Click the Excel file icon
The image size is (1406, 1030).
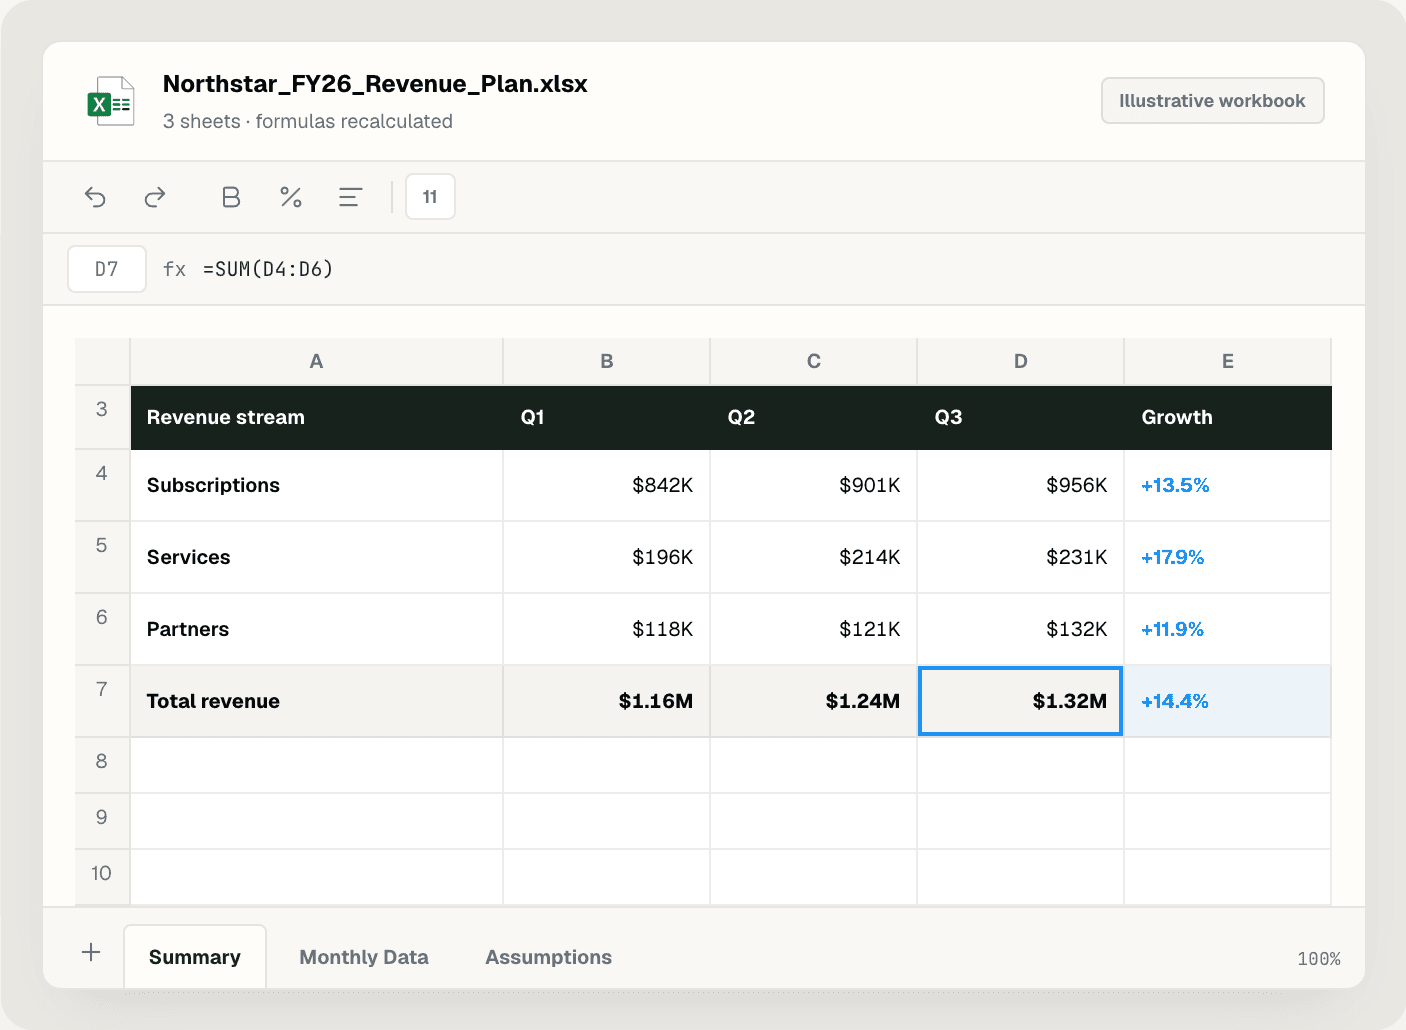click(x=111, y=101)
